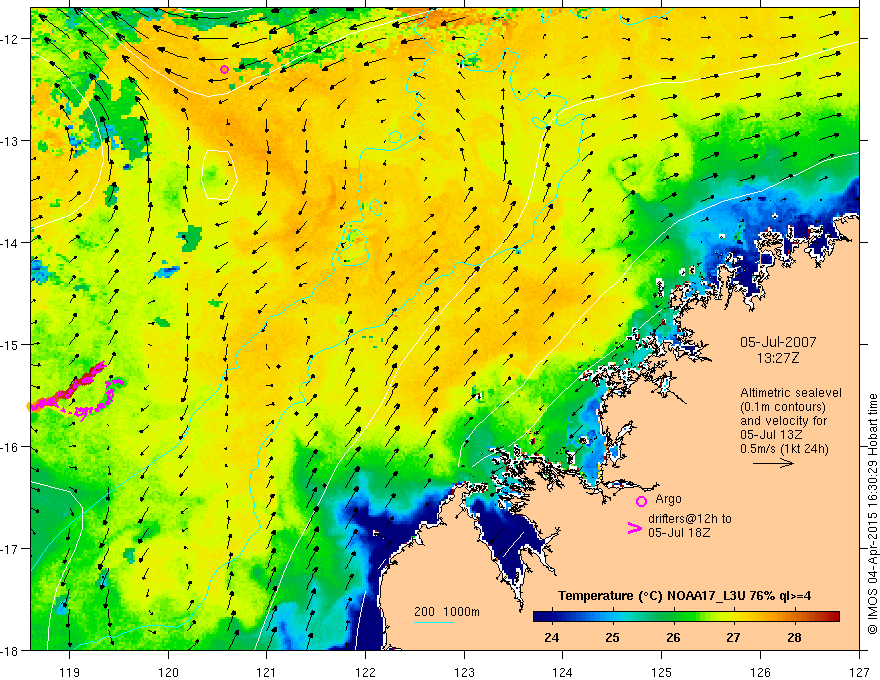
Task: Click the 'Temperature (°C) NOAA17_L3U 76% ql>=4' title
Action: pyautogui.click(x=684, y=596)
